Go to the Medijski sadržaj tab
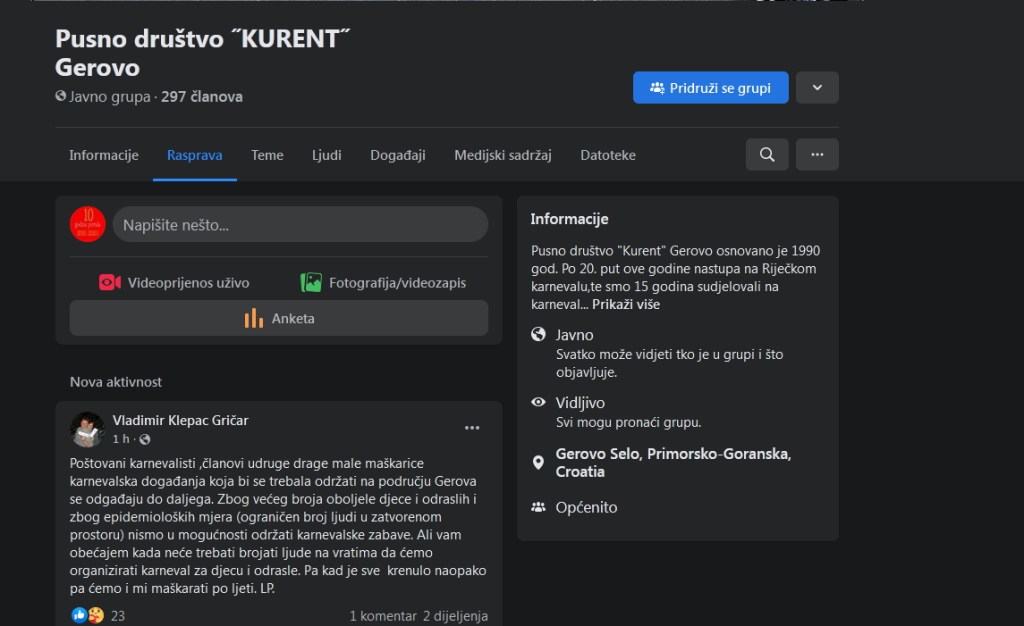Viewport: 1024px width, 626px height. coord(503,155)
